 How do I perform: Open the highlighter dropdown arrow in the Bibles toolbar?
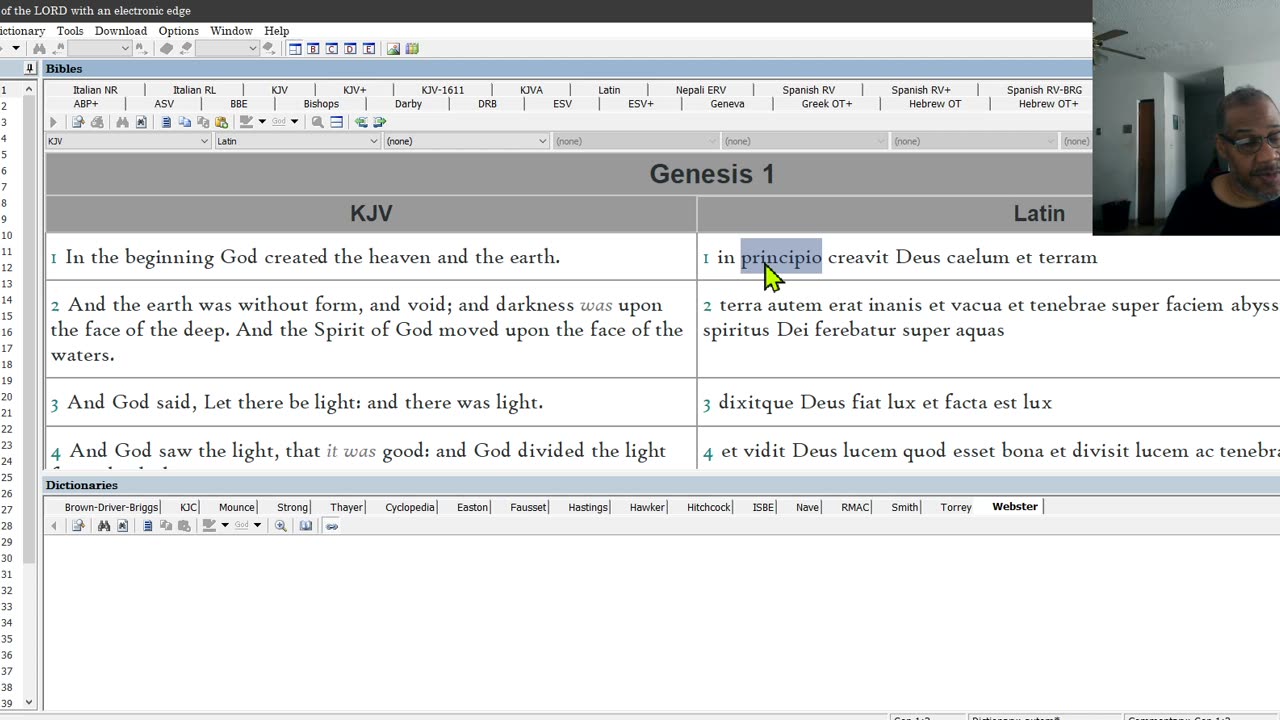pos(262,122)
